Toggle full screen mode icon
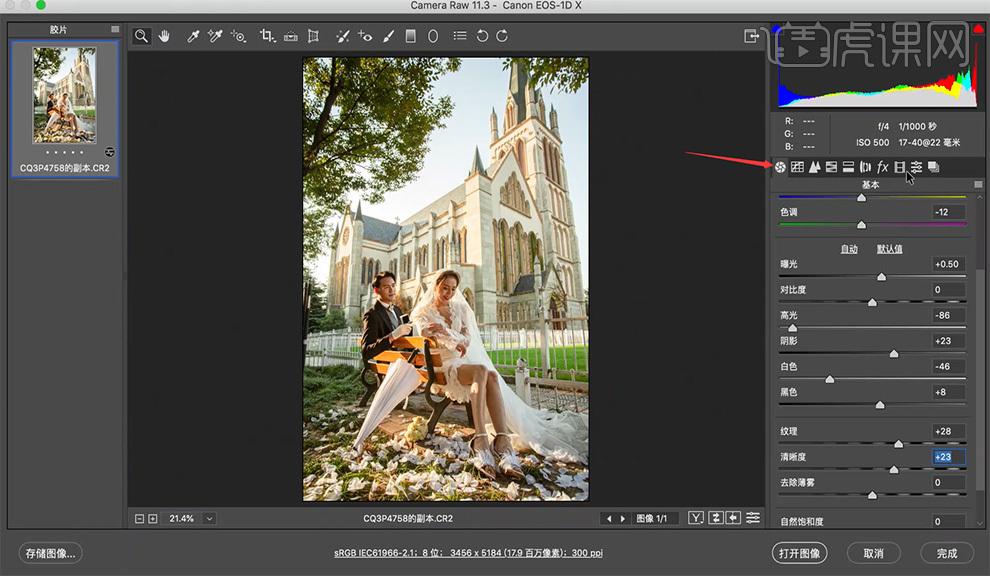 tap(752, 36)
